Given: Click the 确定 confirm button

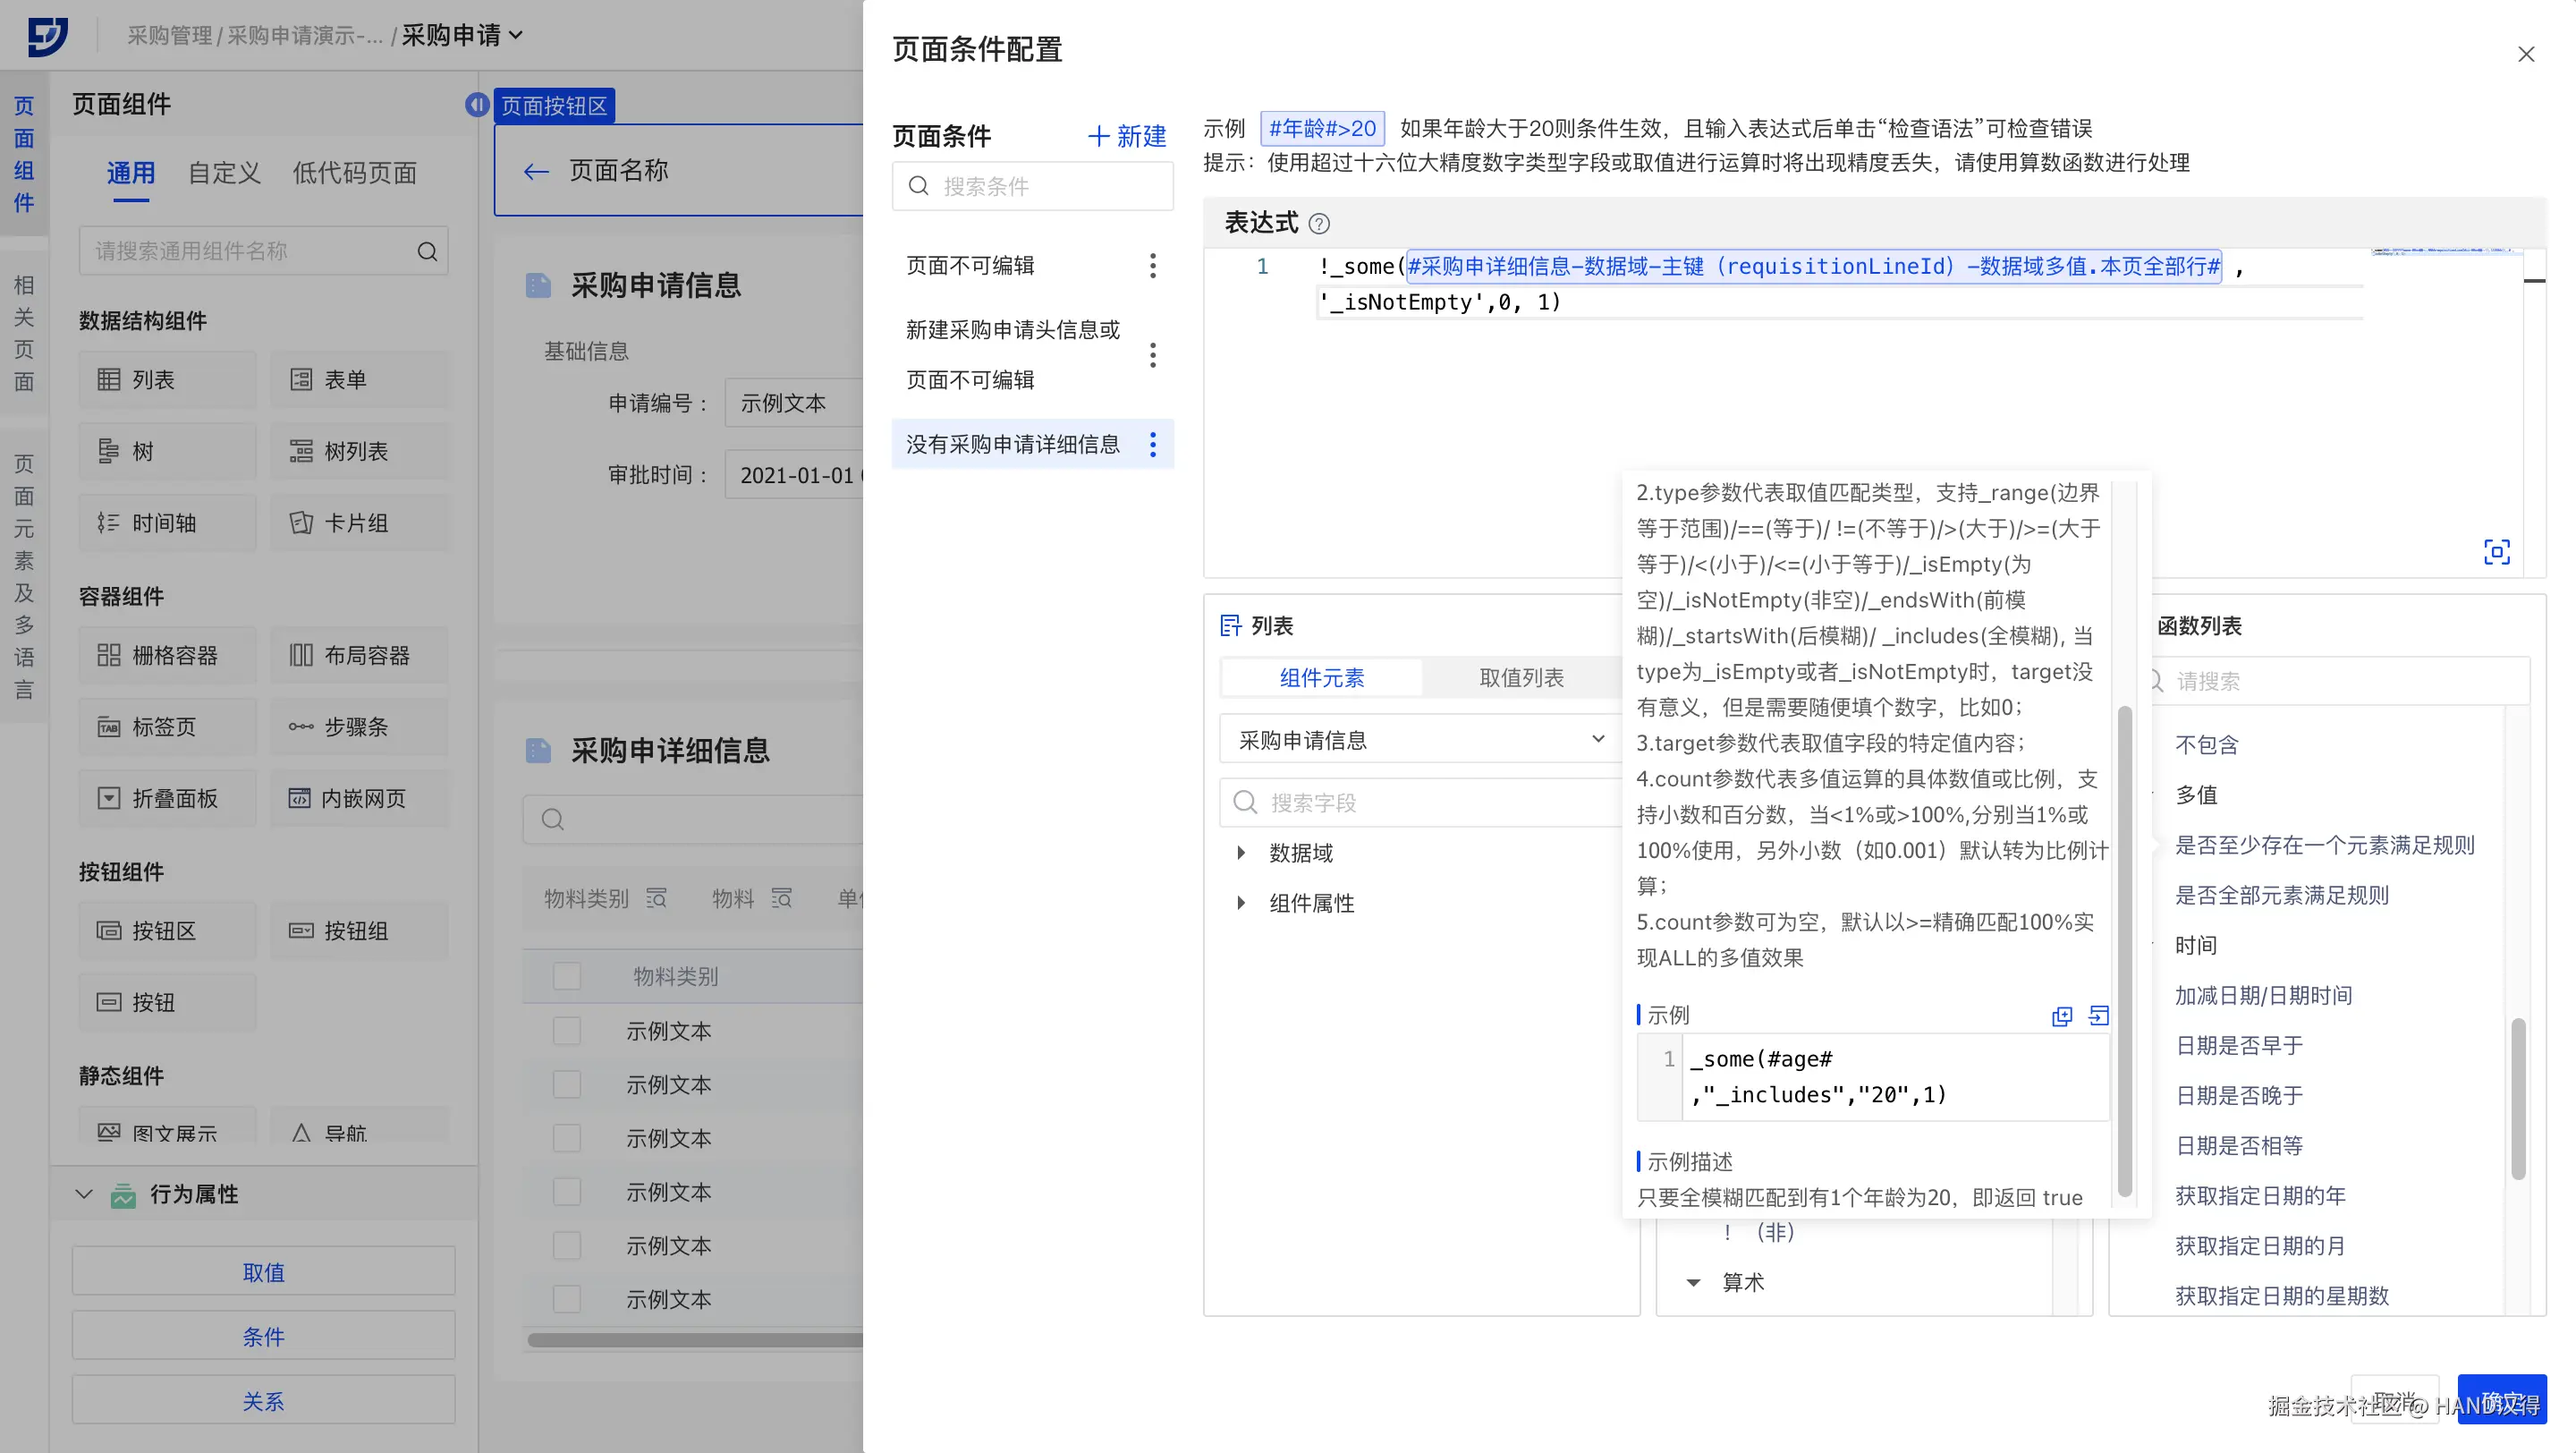Looking at the screenshot, I should (2501, 1399).
